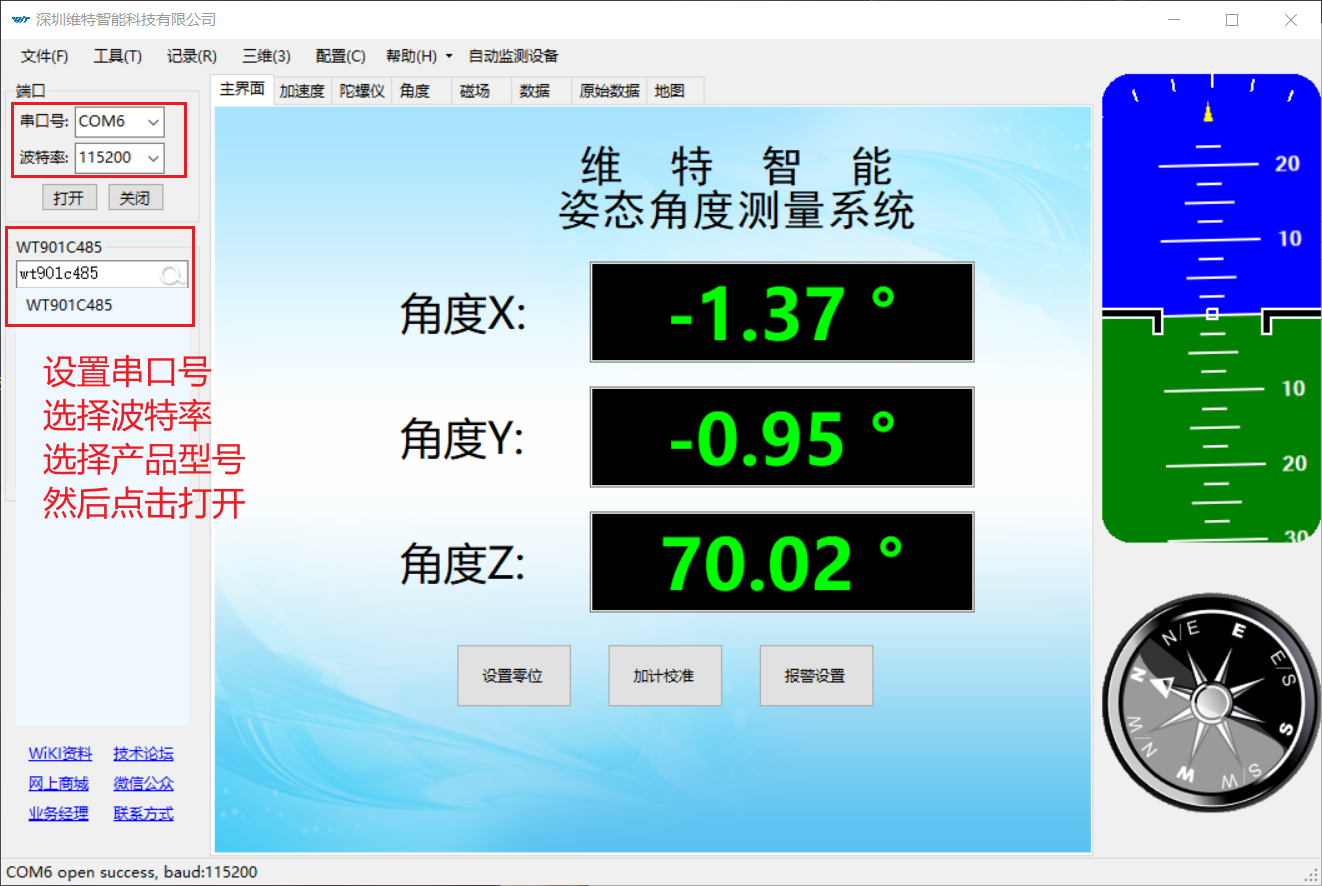The width and height of the screenshot is (1322, 886).
Task: Expand the 串口号 COM6 dropdown
Action: click(x=153, y=122)
